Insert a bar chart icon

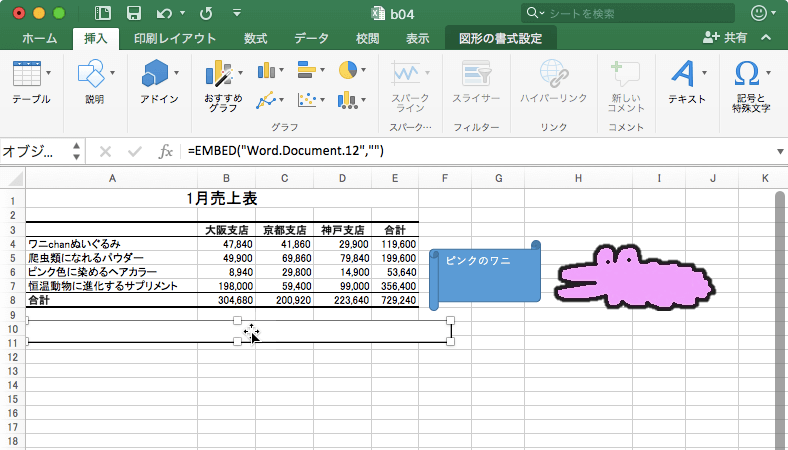[x=306, y=70]
